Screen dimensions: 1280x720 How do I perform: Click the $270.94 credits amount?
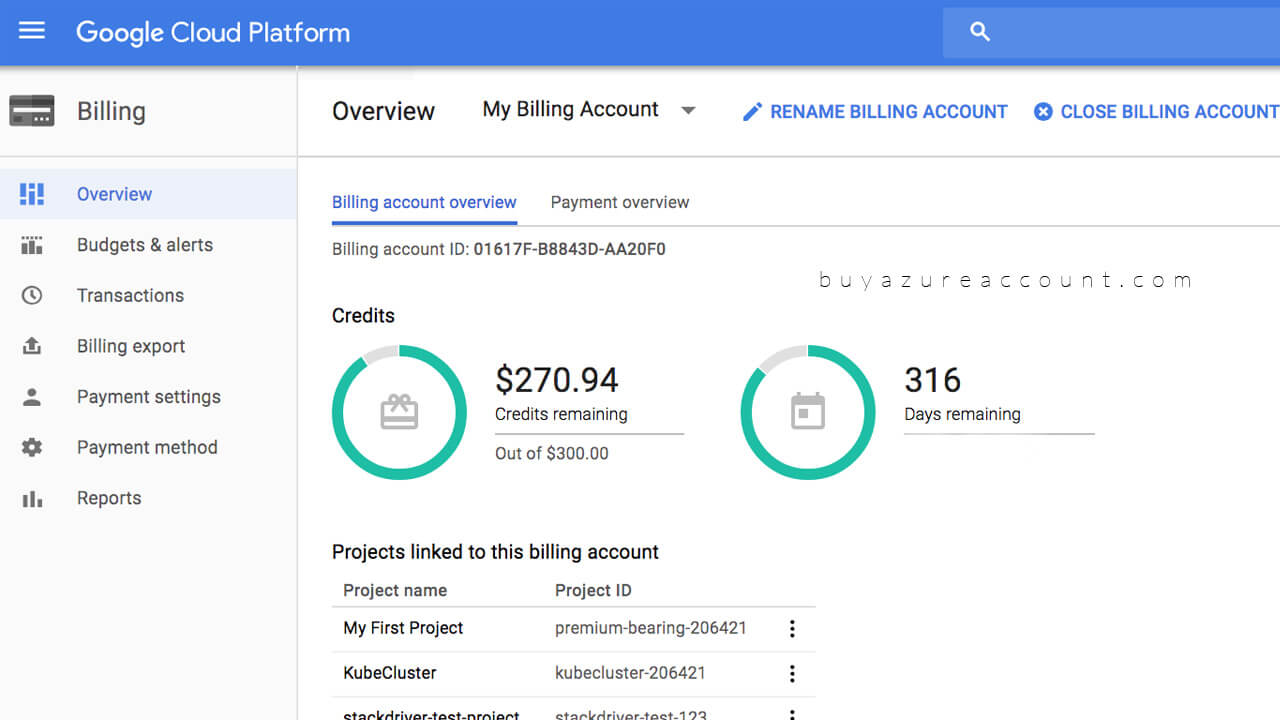tap(557, 380)
